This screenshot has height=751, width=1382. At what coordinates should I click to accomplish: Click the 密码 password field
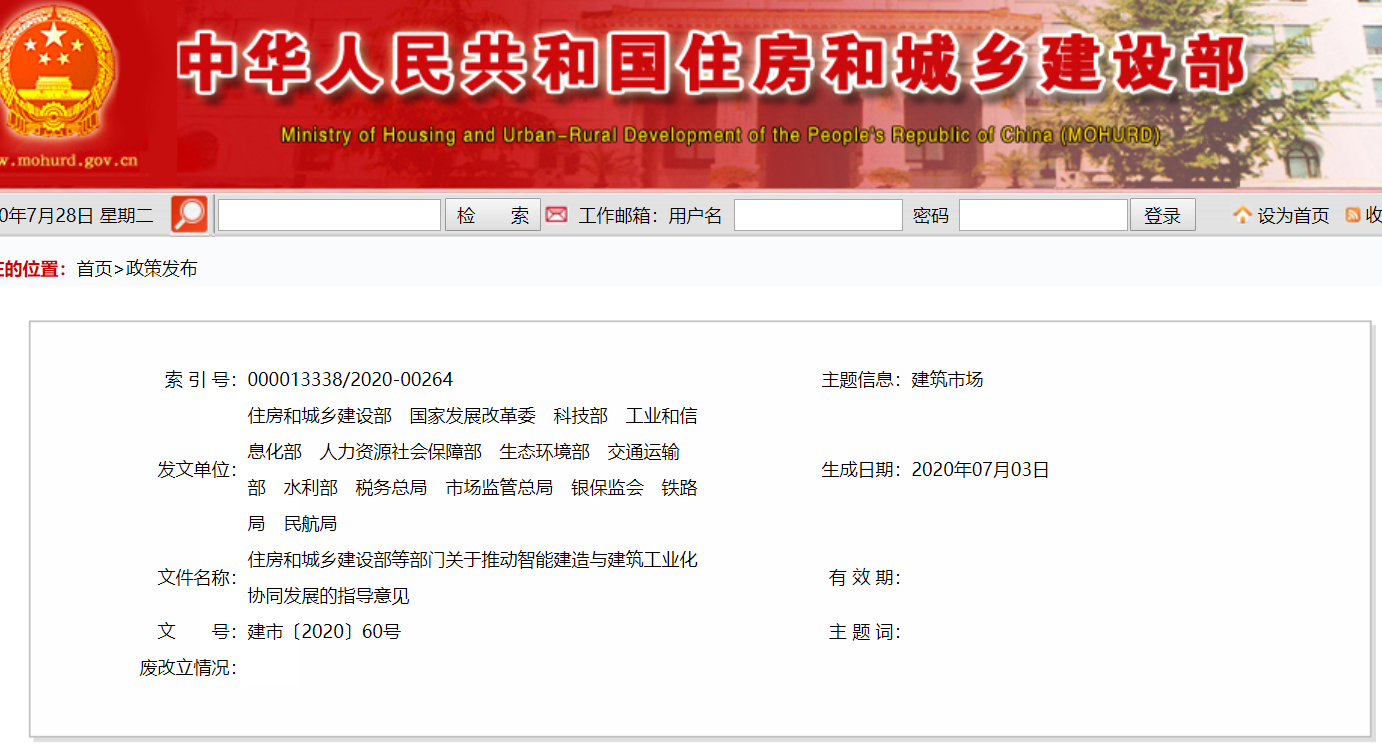[x=1042, y=214]
